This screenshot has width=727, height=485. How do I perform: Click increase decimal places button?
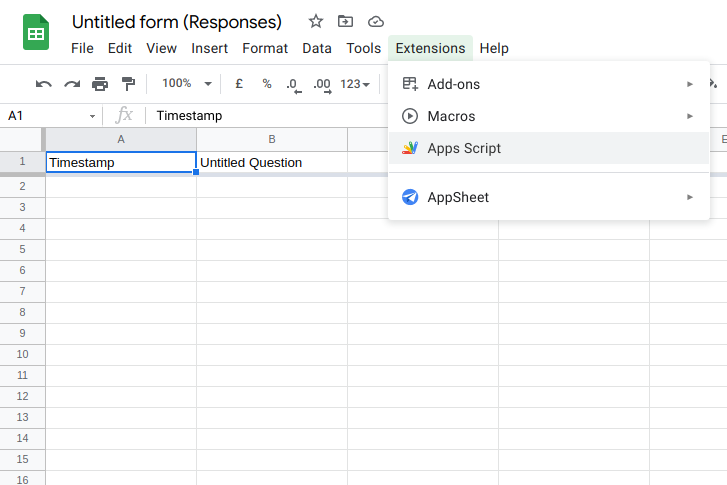point(321,85)
